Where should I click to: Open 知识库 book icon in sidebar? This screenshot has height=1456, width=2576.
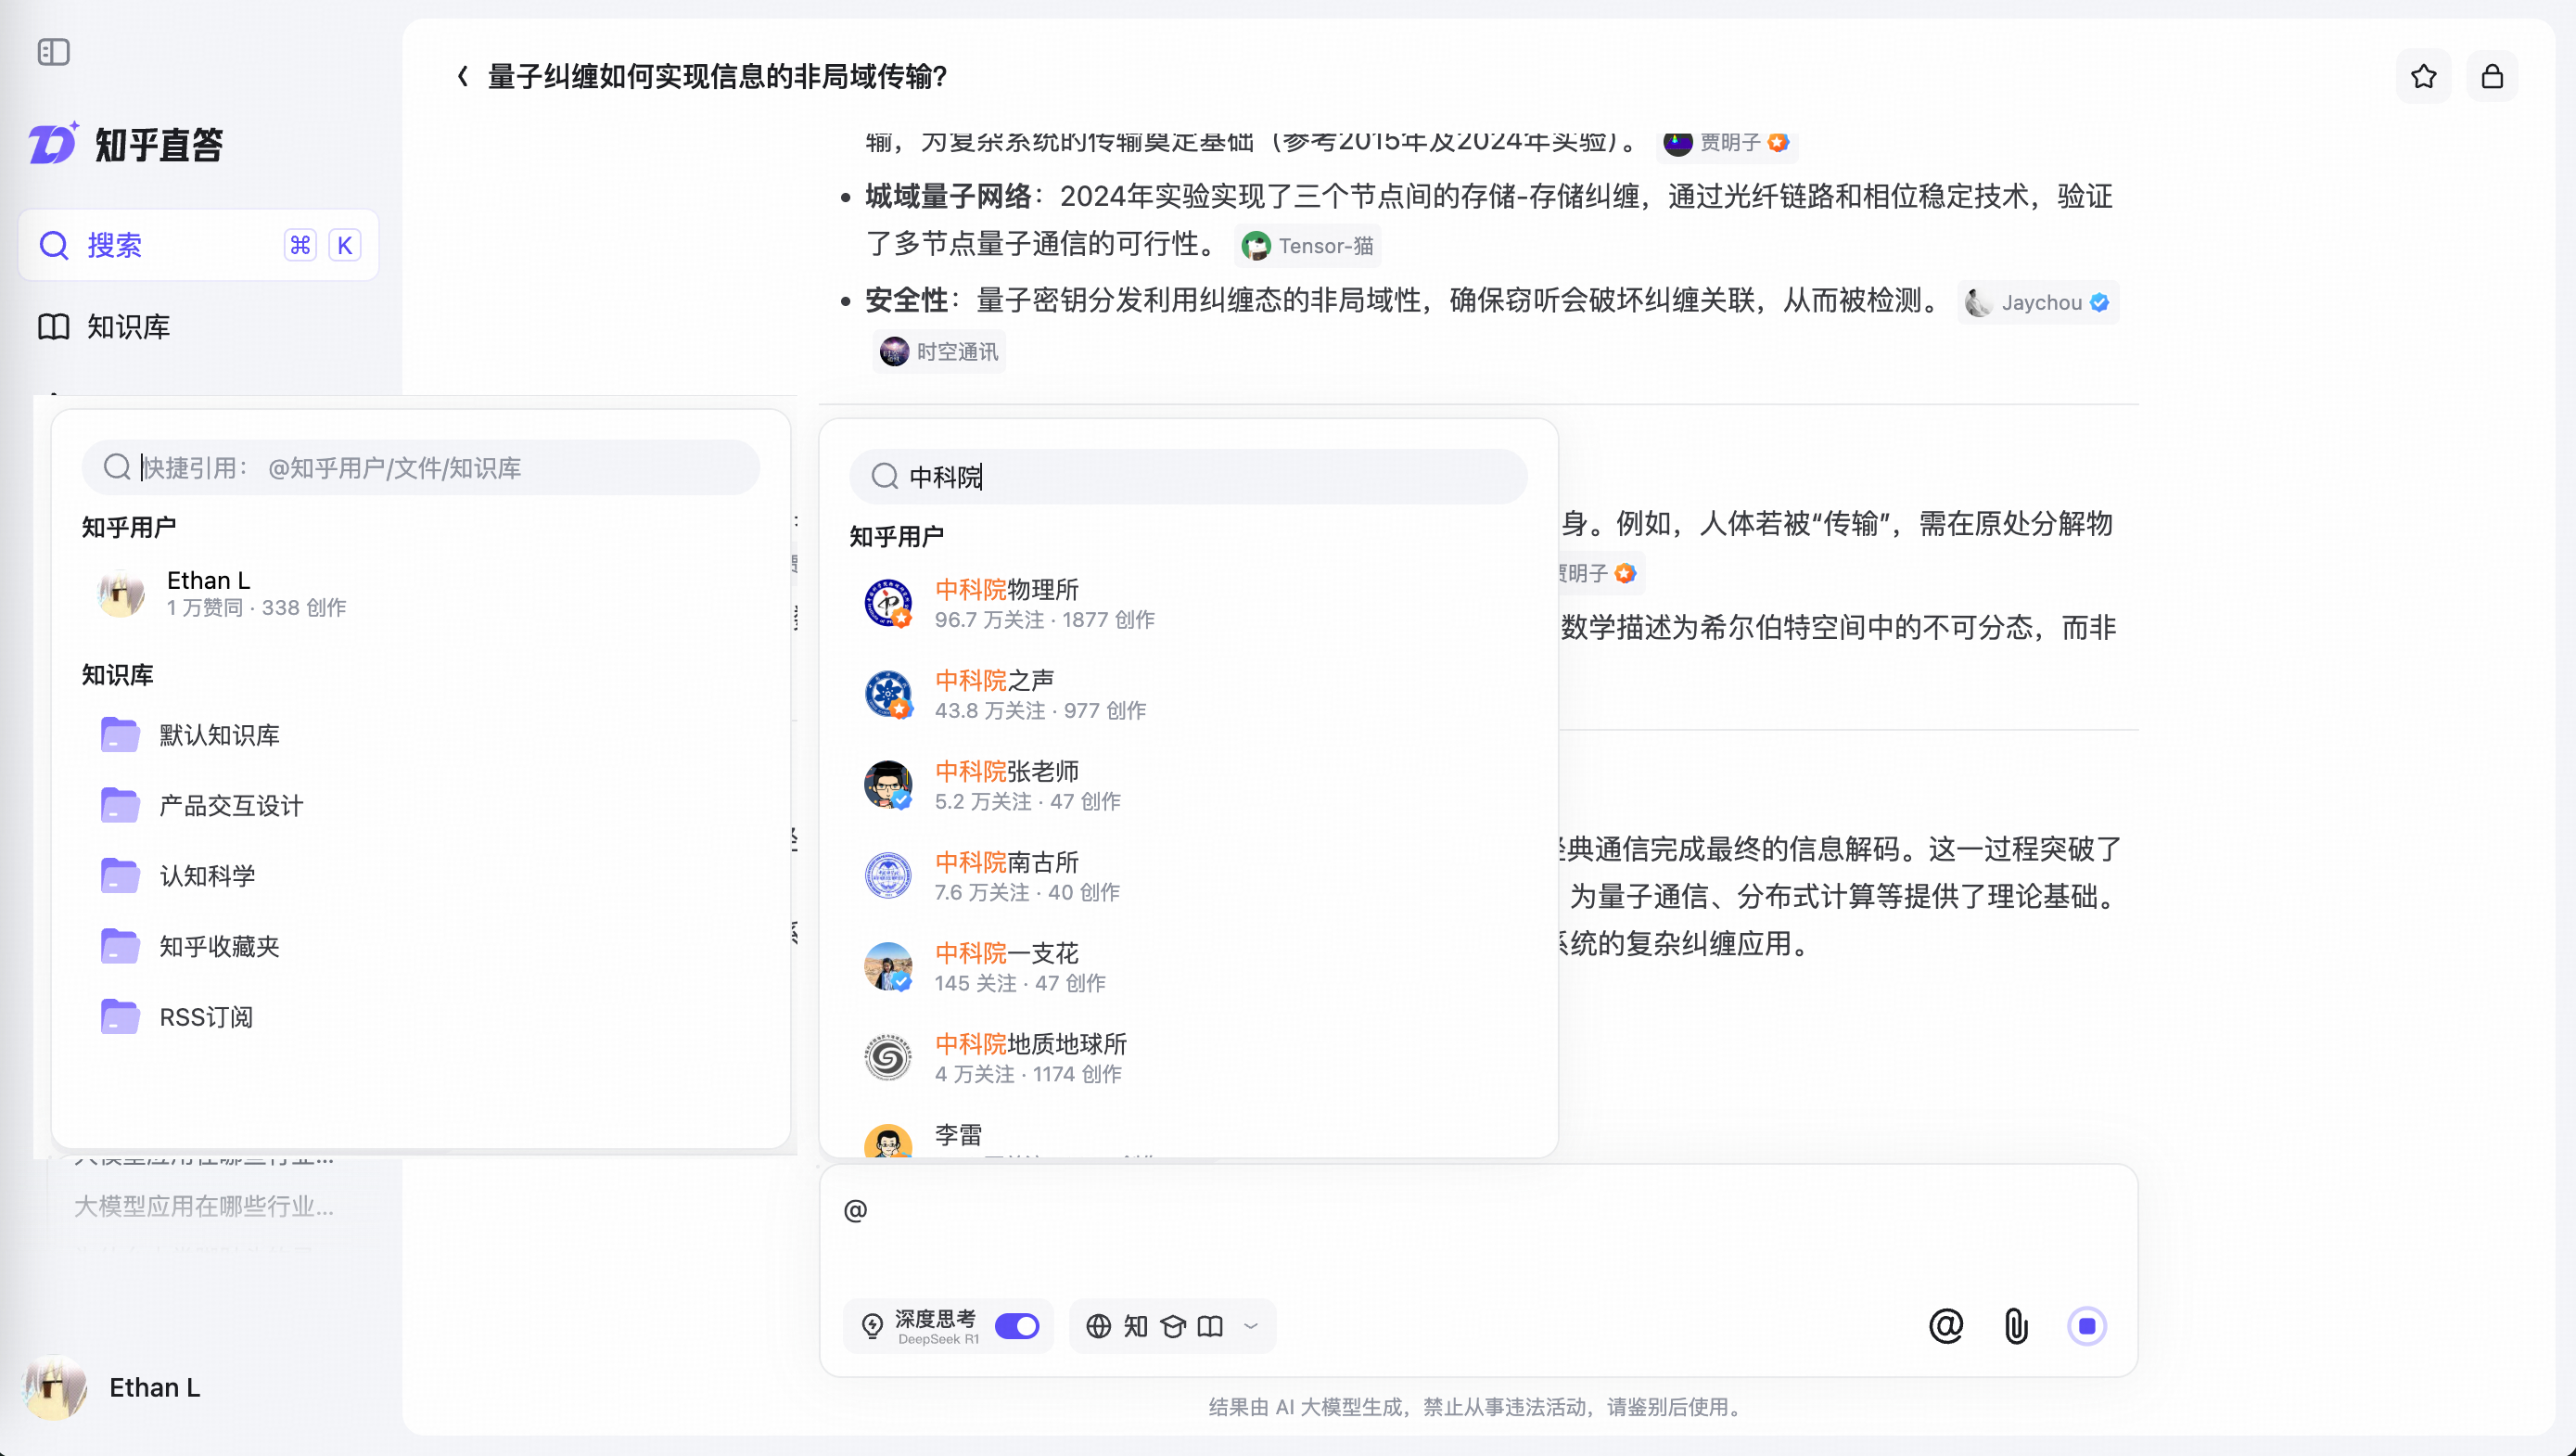tap(53, 326)
